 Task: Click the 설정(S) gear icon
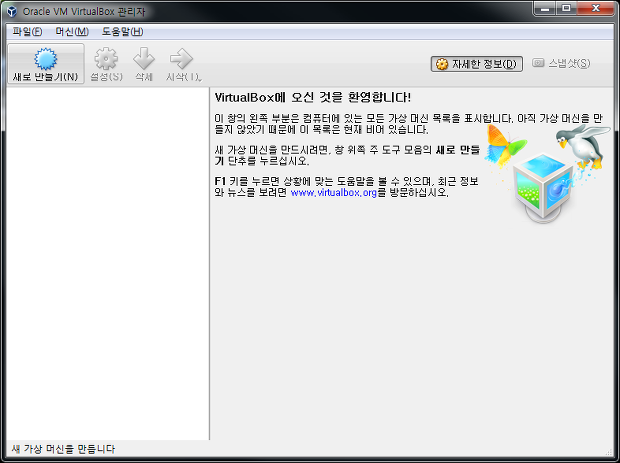106,59
